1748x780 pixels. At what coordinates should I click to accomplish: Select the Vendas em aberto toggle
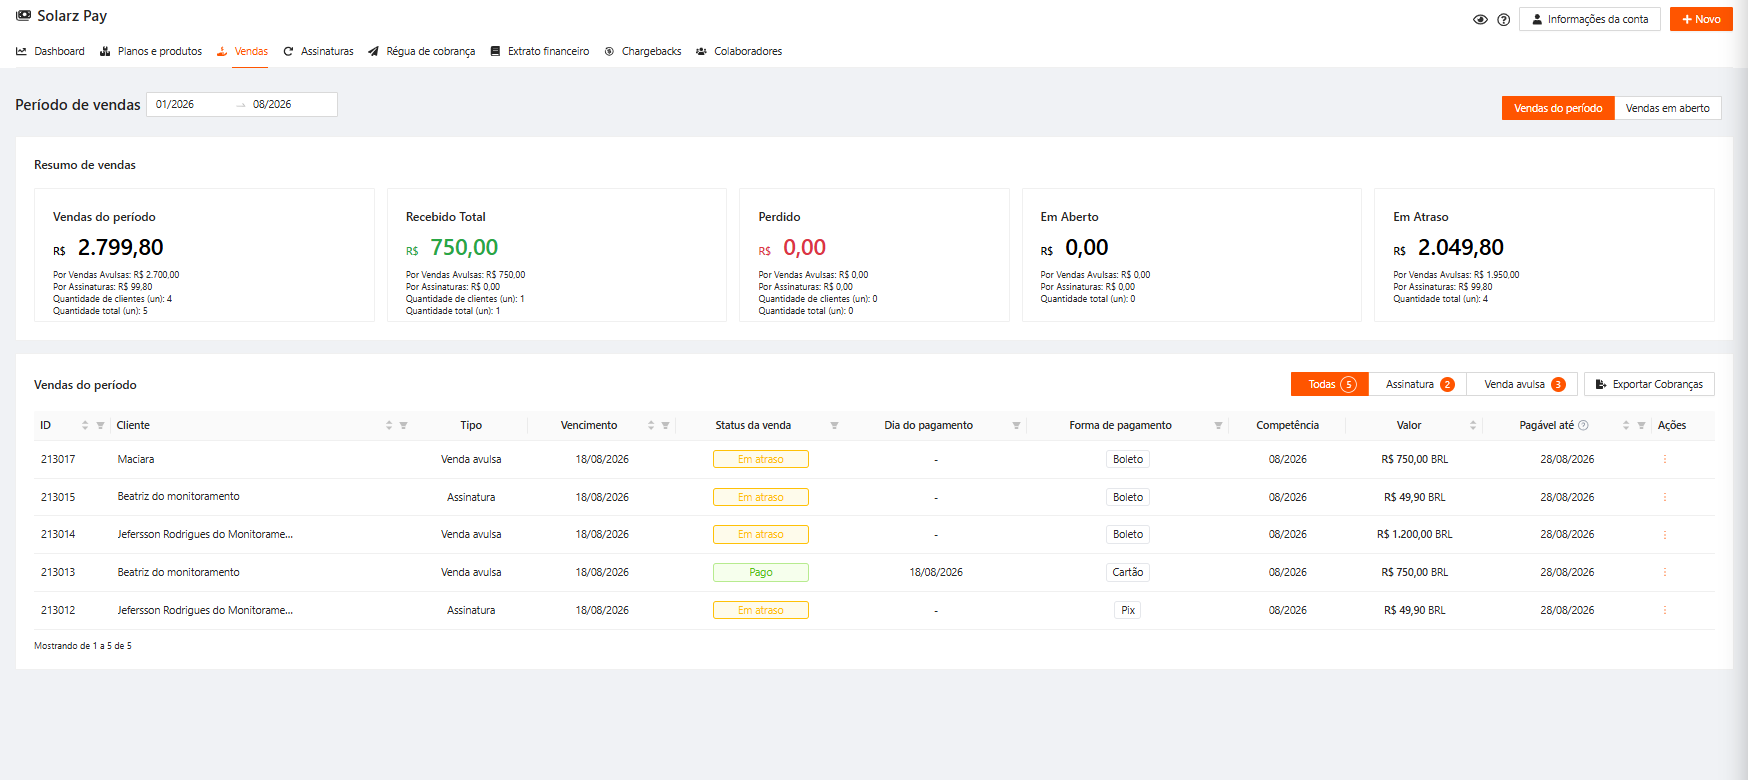pos(1667,108)
